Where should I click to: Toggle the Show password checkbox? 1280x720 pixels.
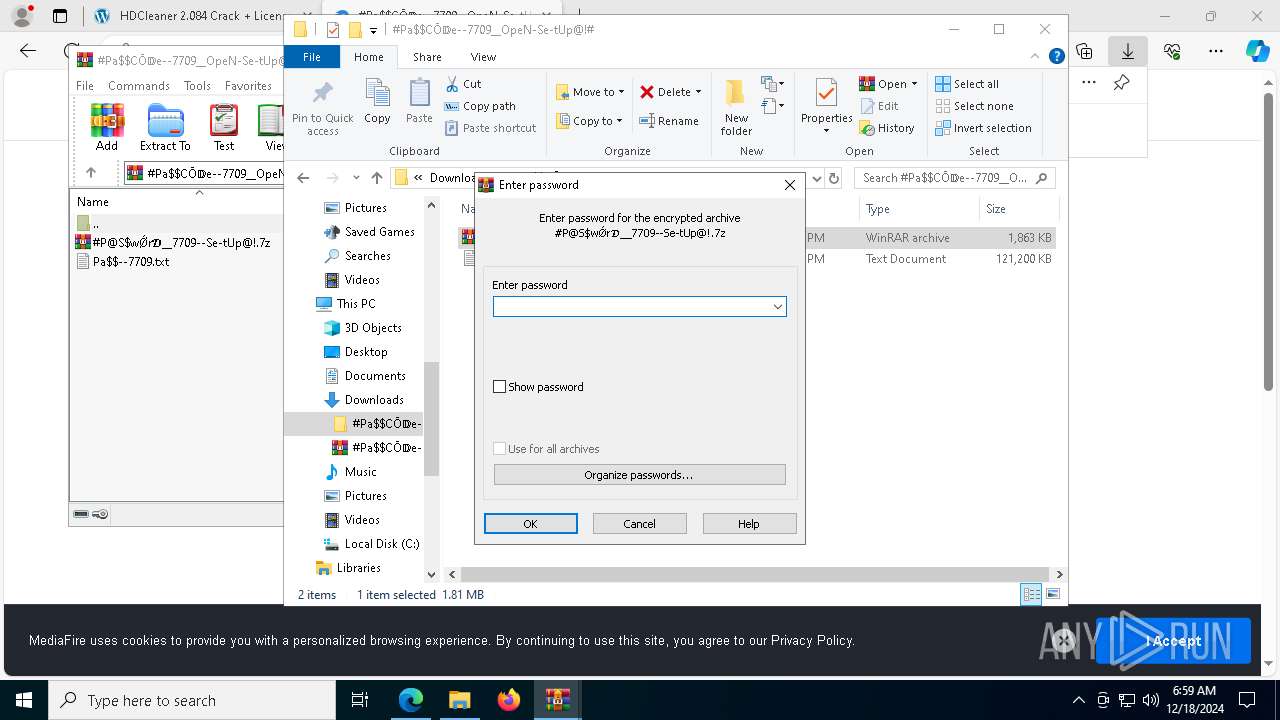[x=500, y=387]
